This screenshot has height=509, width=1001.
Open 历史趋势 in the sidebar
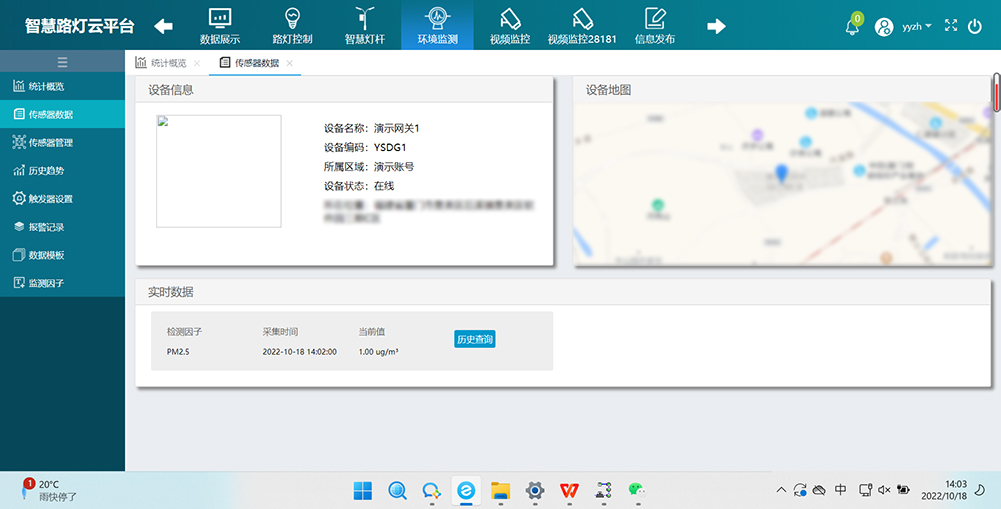pyautogui.click(x=46, y=171)
